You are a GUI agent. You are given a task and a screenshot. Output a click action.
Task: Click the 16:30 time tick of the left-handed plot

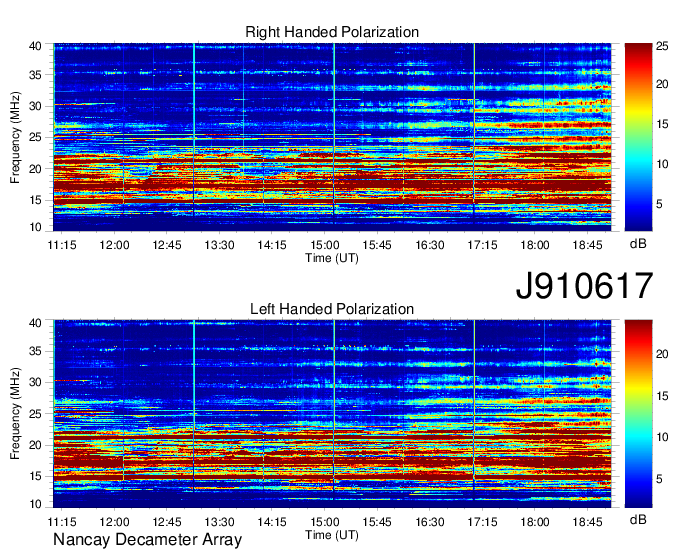click(x=430, y=522)
